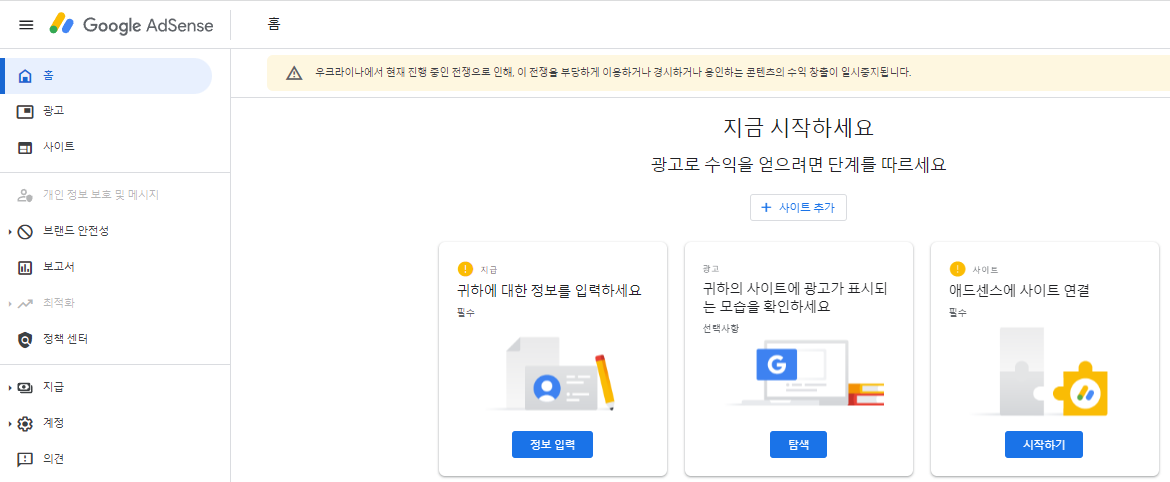
Task: Click the 정책 센터 shield icon
Action: click(x=25, y=339)
